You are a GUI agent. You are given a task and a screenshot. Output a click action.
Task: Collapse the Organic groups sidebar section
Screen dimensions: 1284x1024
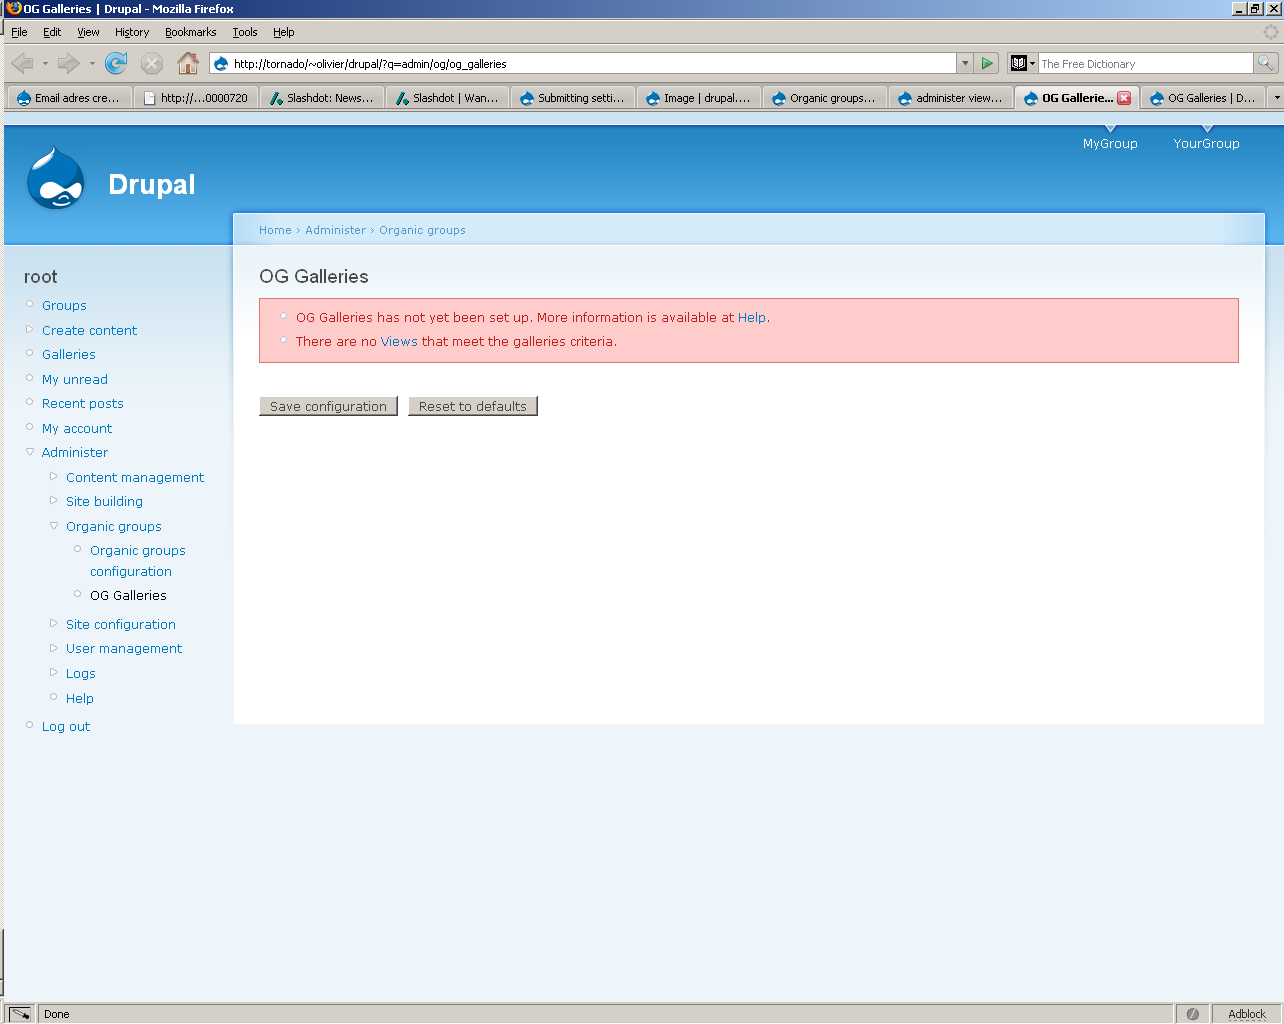pos(53,526)
